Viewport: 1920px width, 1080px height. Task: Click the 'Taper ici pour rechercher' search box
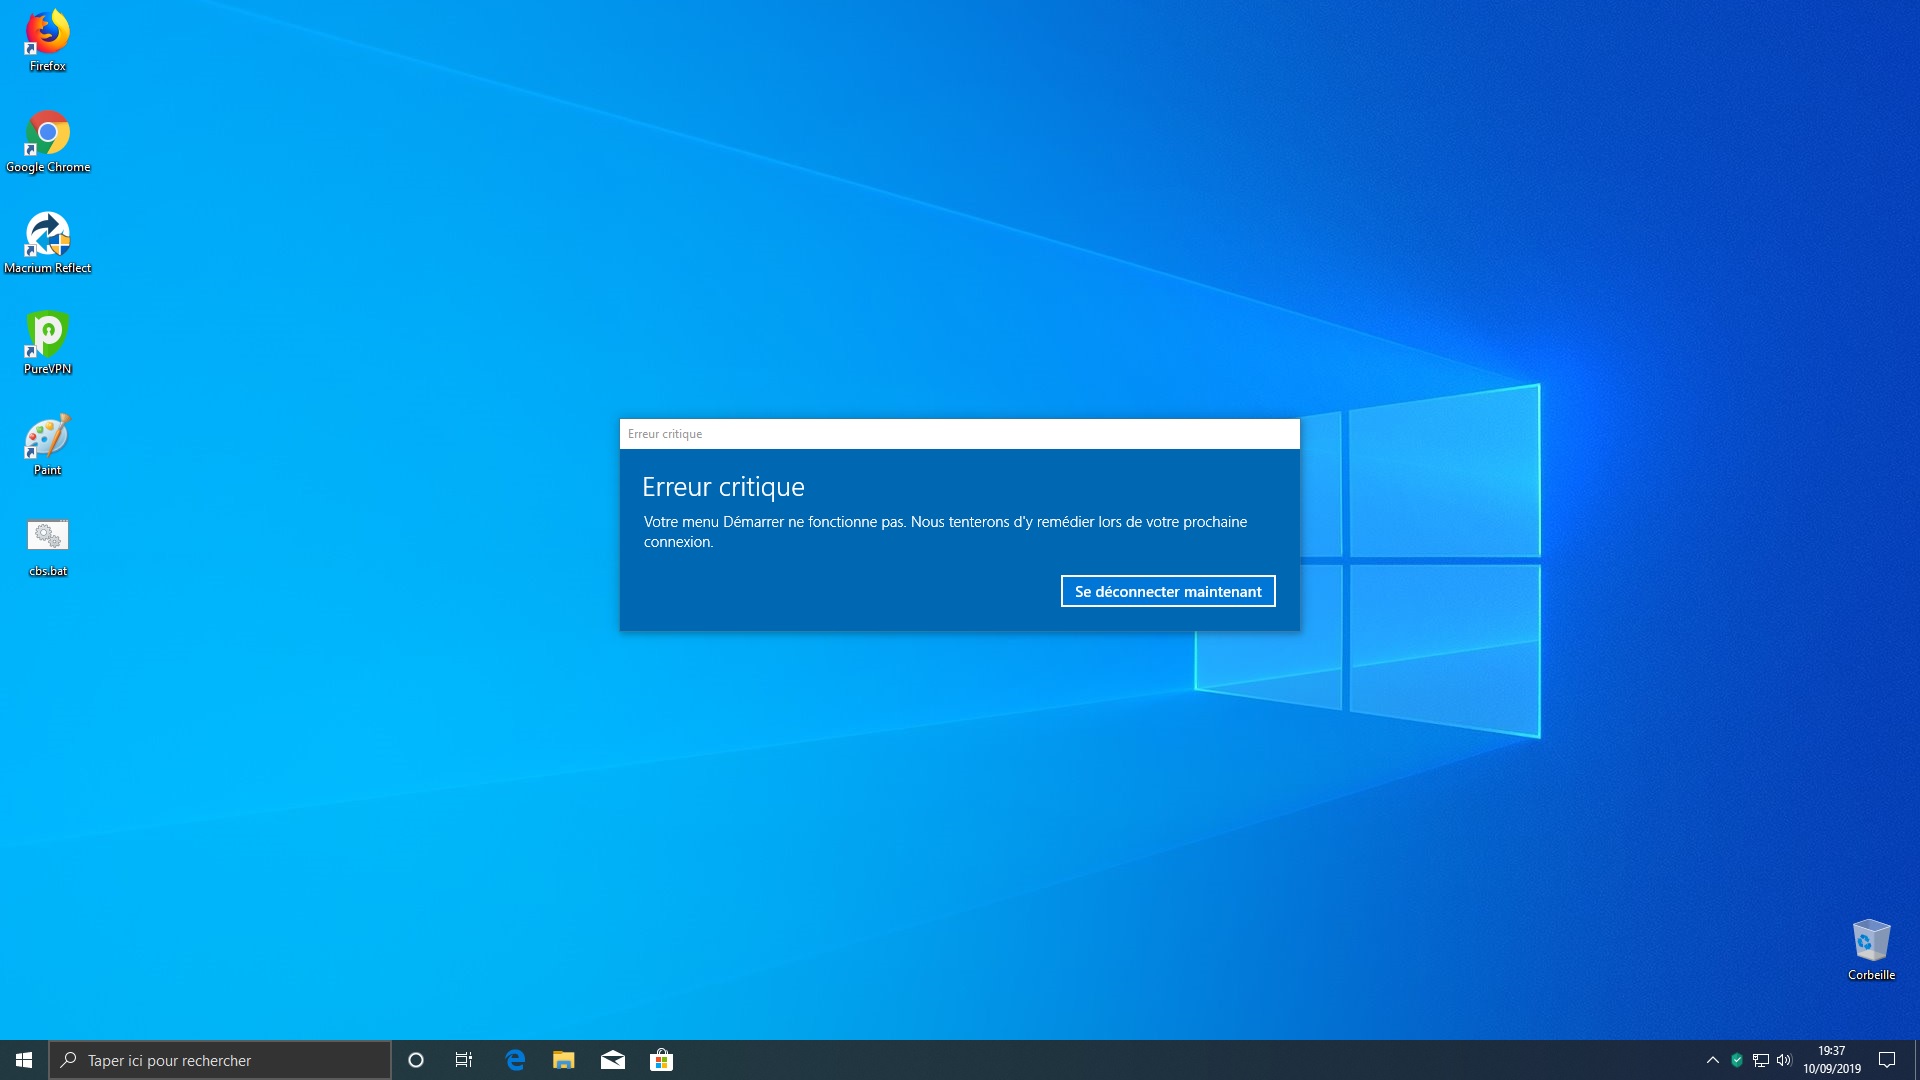coord(220,1060)
